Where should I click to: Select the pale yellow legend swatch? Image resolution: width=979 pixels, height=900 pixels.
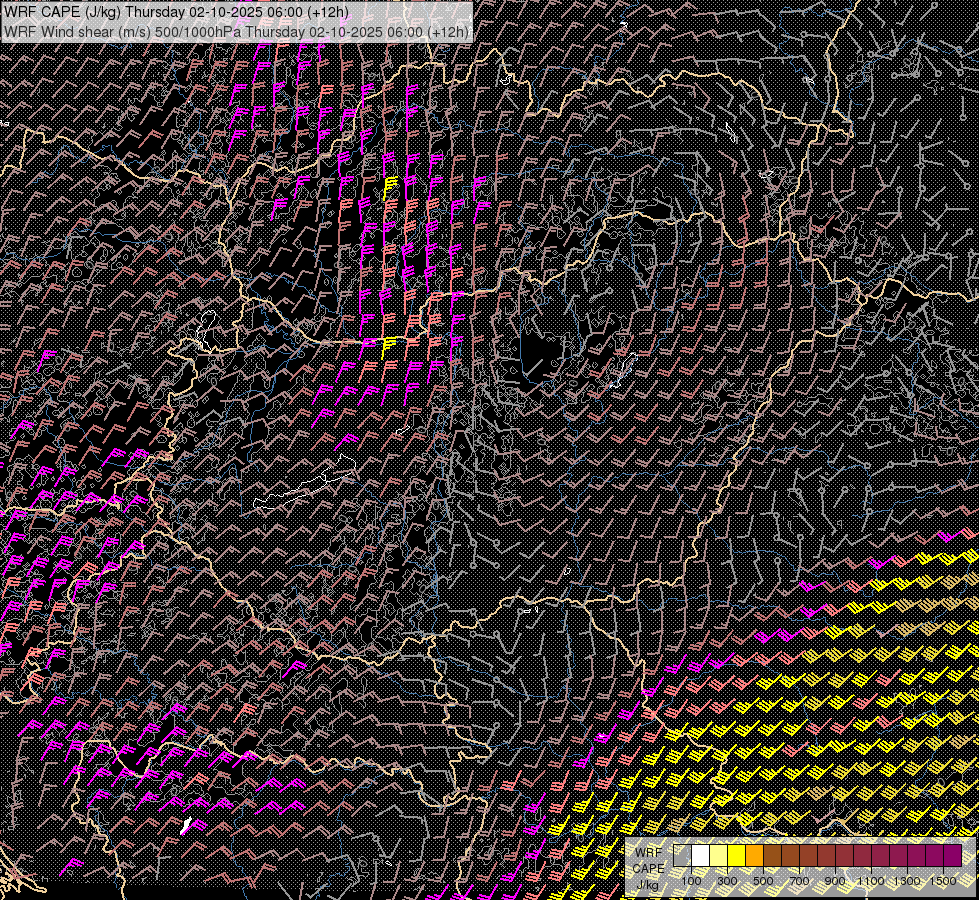click(x=718, y=855)
